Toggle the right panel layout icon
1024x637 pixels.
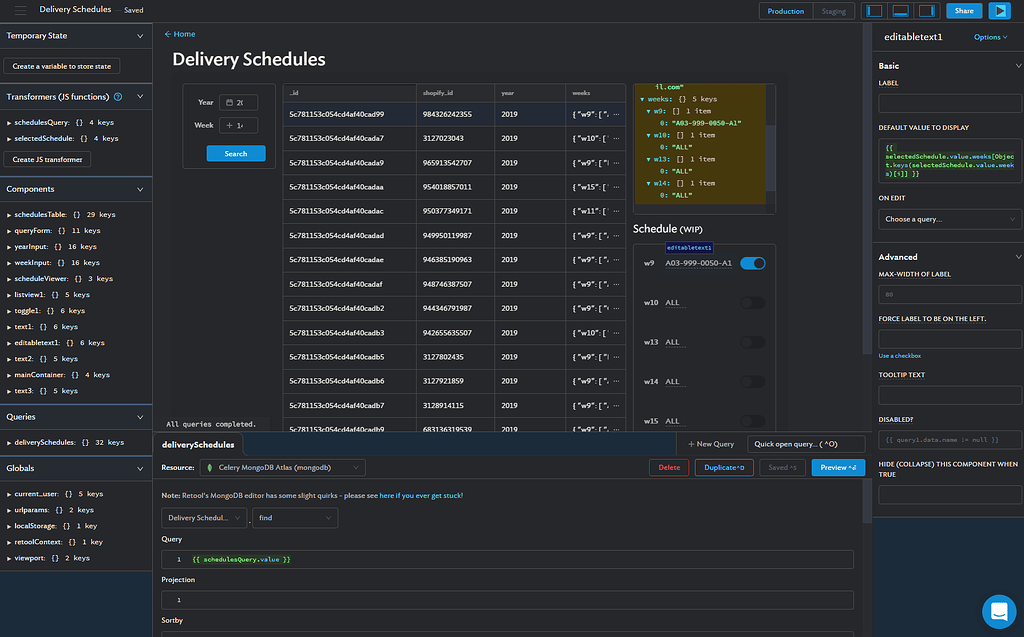click(x=926, y=11)
